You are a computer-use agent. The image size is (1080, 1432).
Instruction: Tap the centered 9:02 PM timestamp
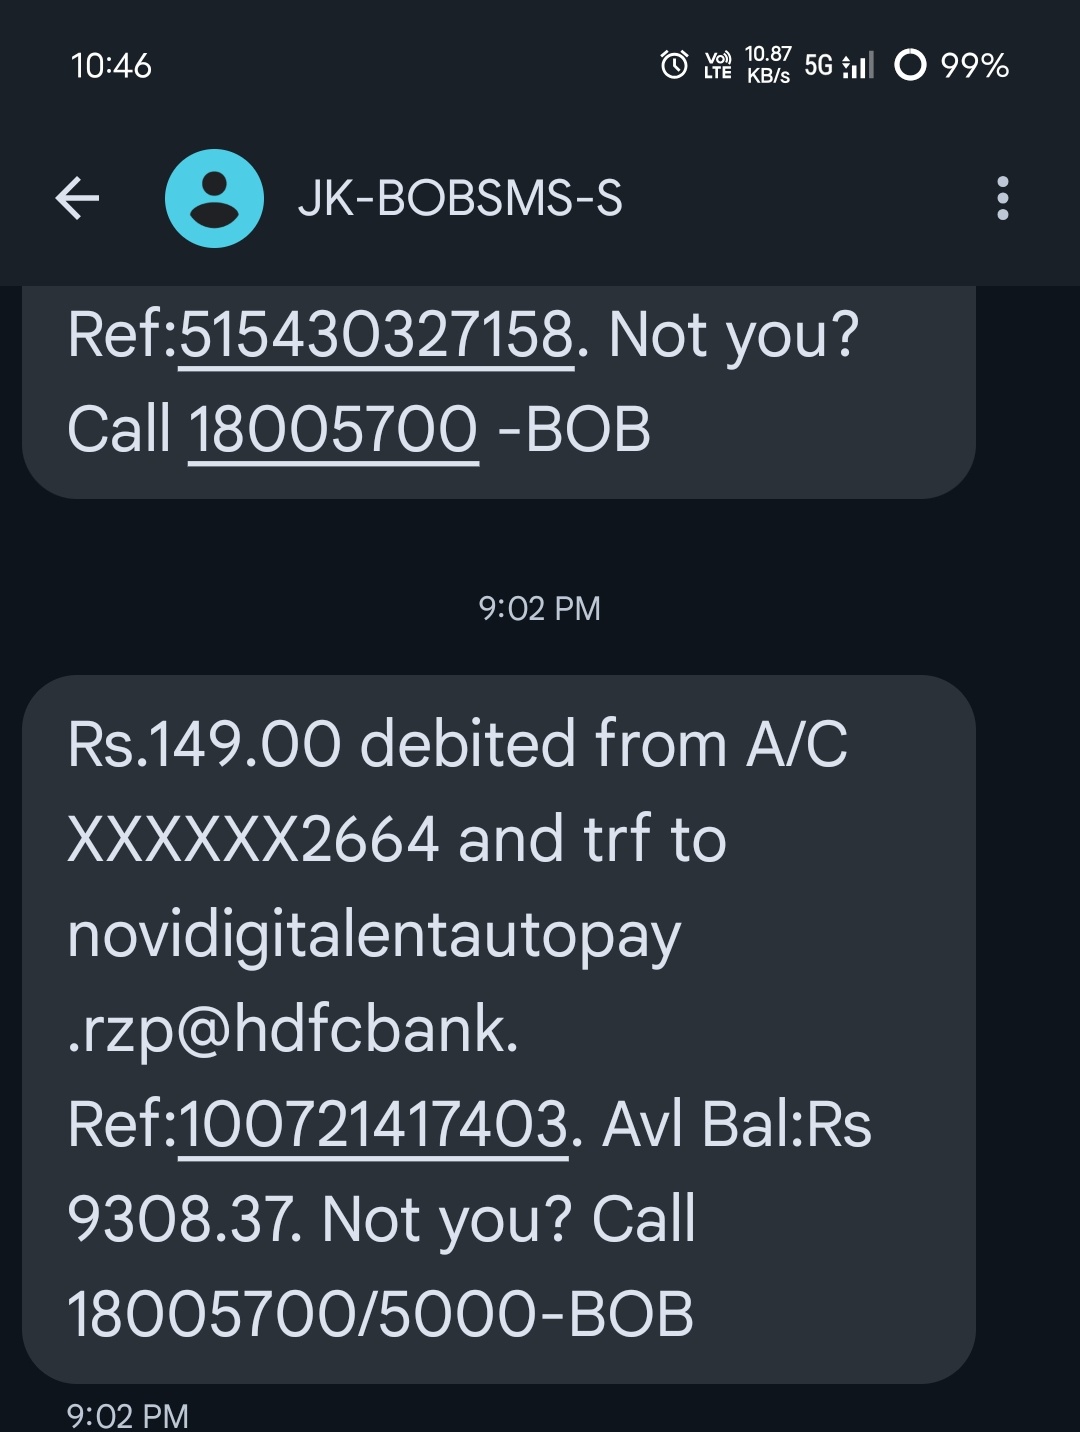click(540, 608)
